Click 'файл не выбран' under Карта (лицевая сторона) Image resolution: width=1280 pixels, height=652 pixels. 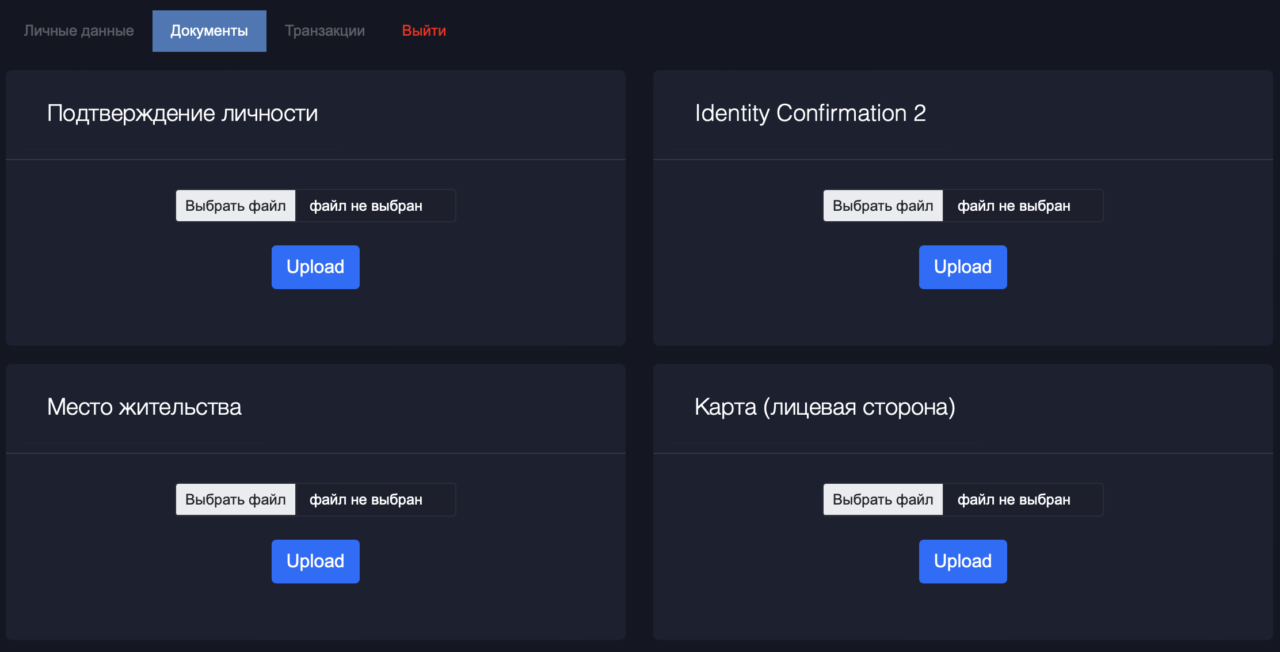[1014, 500]
